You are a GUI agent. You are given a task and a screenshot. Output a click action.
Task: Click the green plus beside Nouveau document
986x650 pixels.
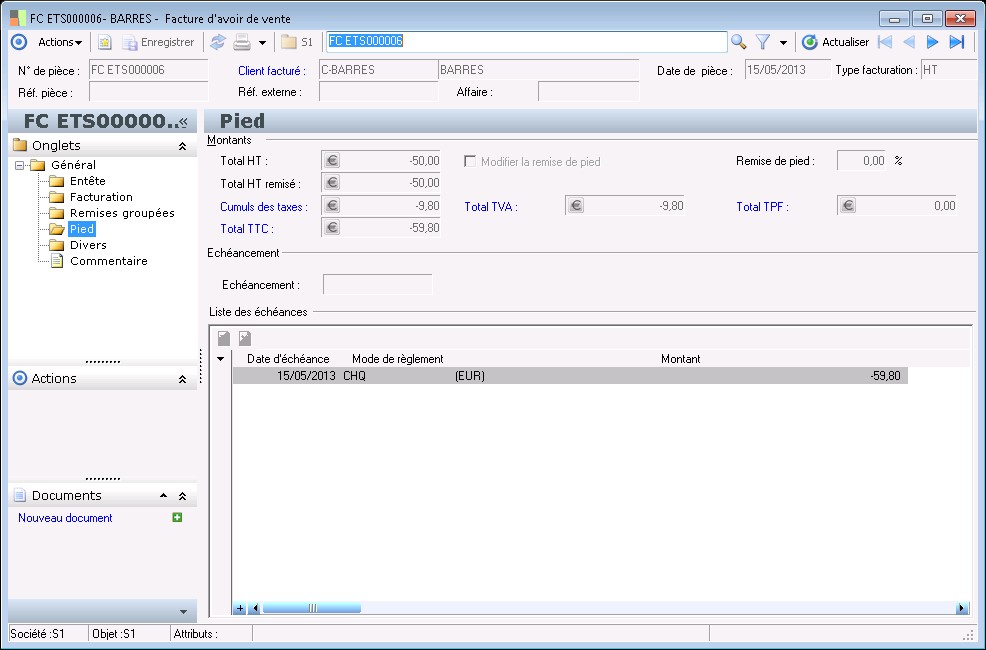[177, 518]
